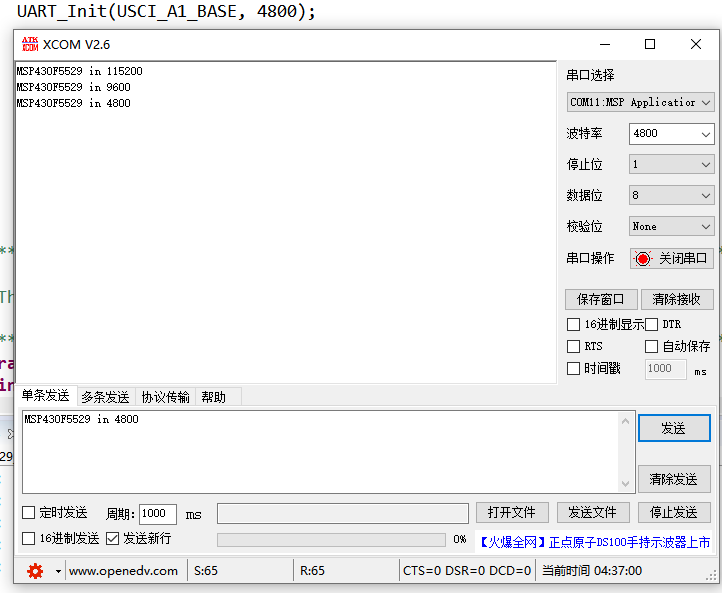Image resolution: width=722 pixels, height=593 pixels.
Task: Open the red gear settings icon
Action: click(35, 571)
